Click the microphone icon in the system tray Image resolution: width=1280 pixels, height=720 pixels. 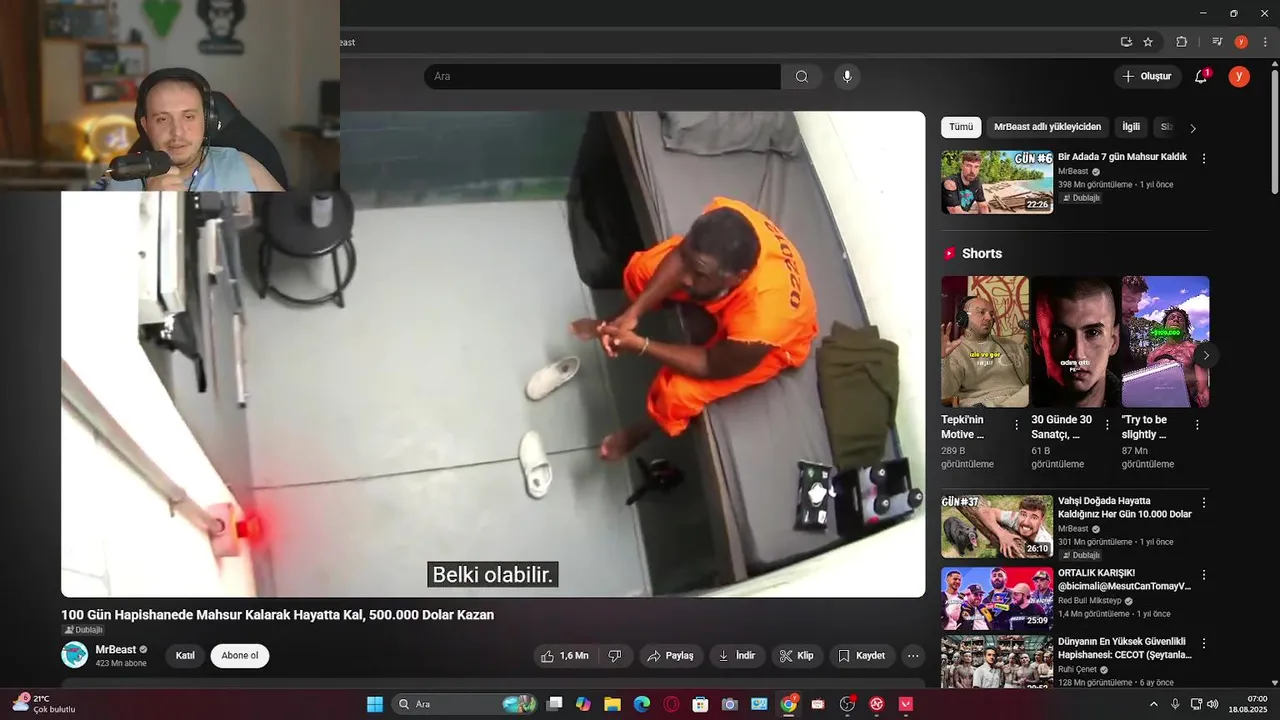(1175, 704)
